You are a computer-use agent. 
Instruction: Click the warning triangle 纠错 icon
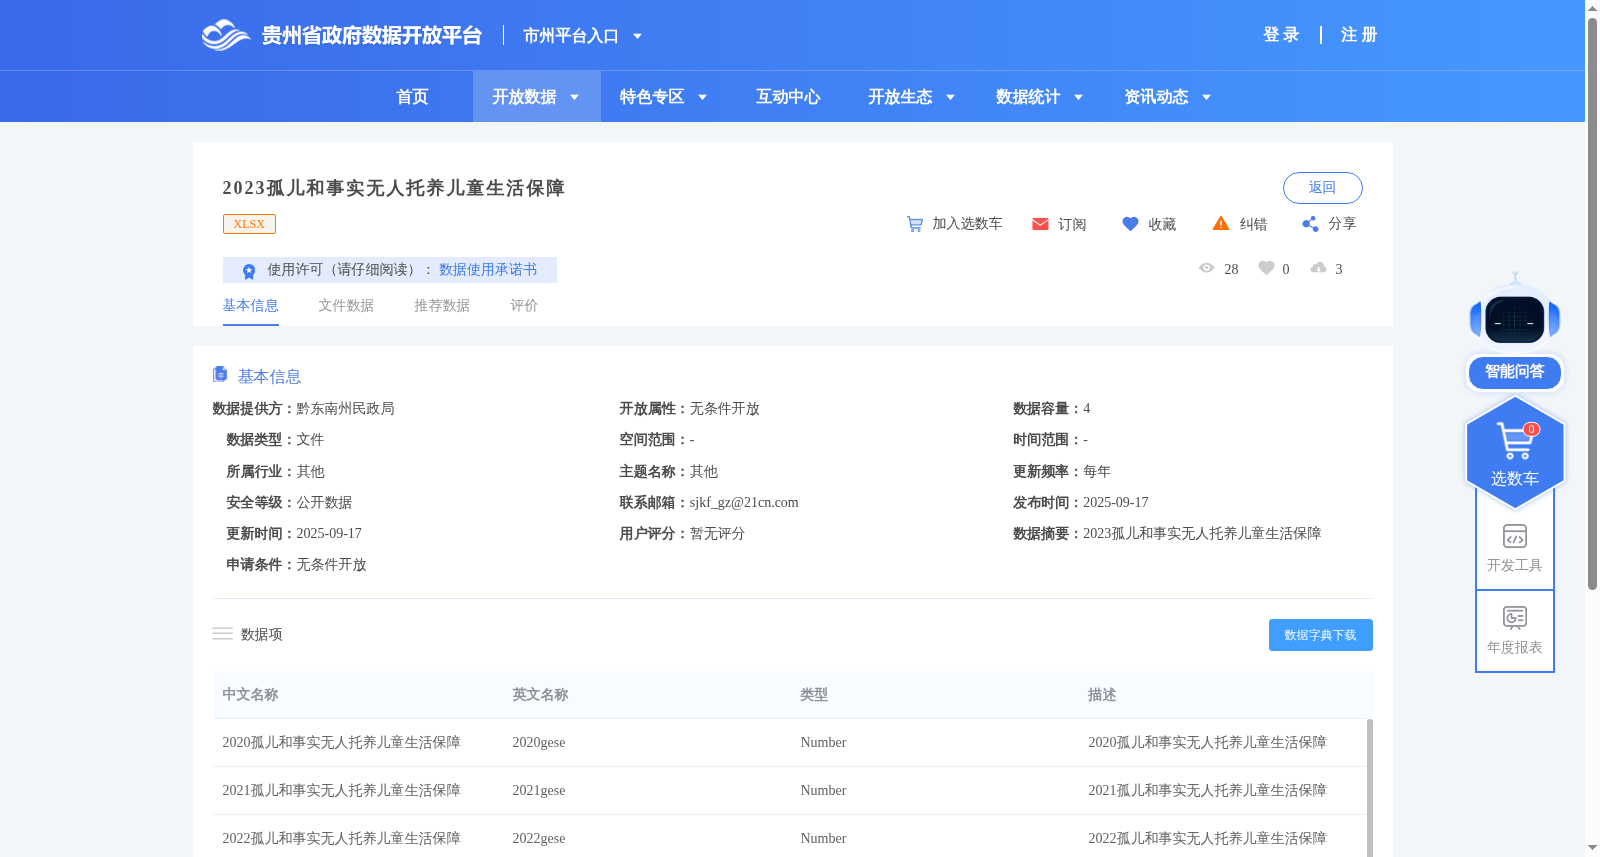pyautogui.click(x=1221, y=223)
